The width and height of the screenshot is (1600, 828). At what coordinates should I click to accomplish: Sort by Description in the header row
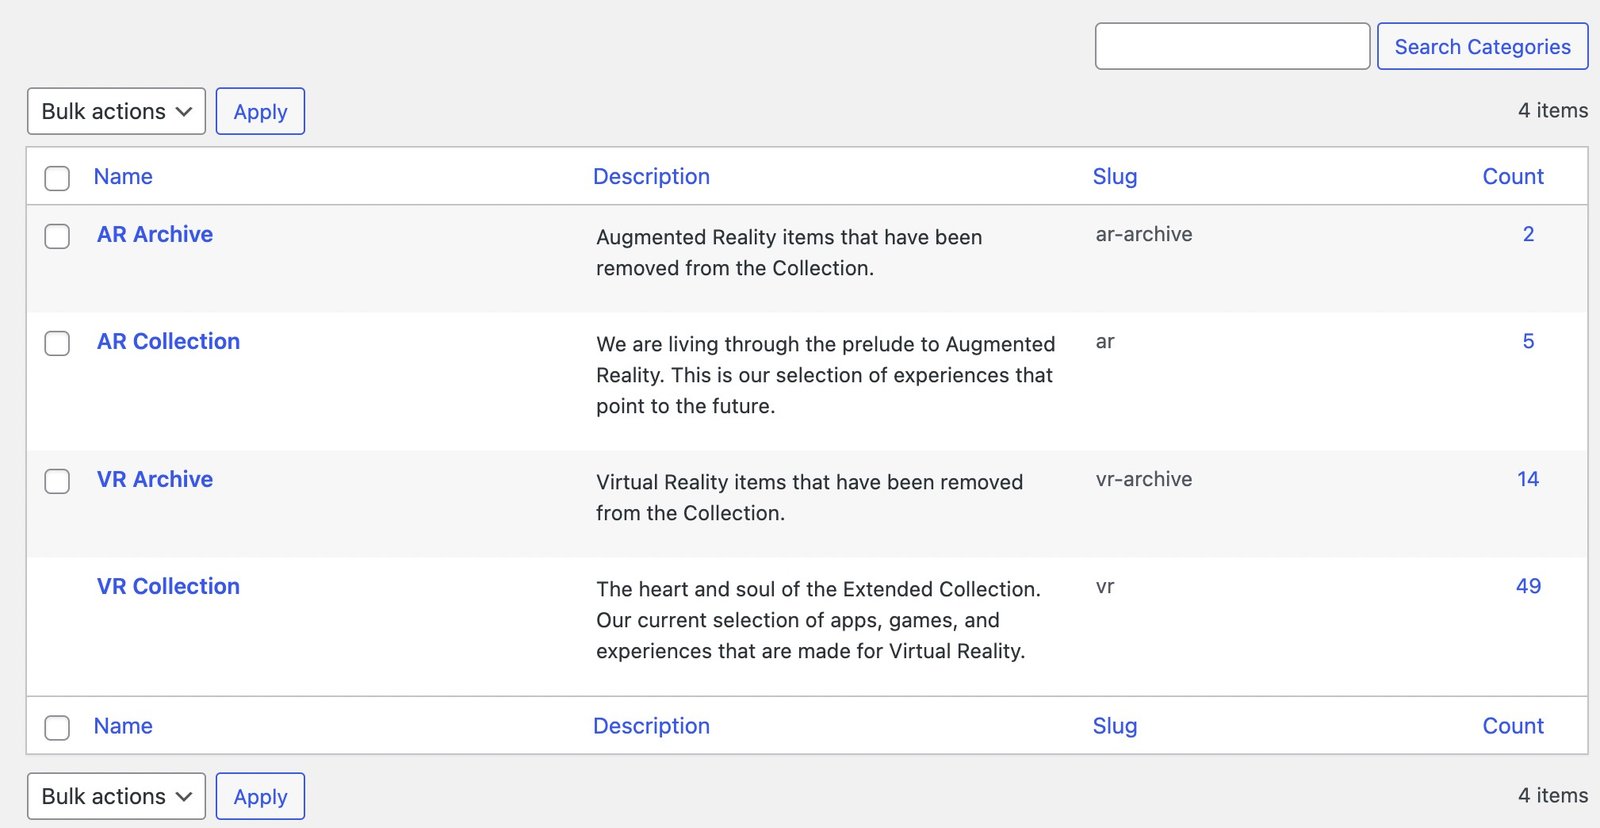(651, 176)
